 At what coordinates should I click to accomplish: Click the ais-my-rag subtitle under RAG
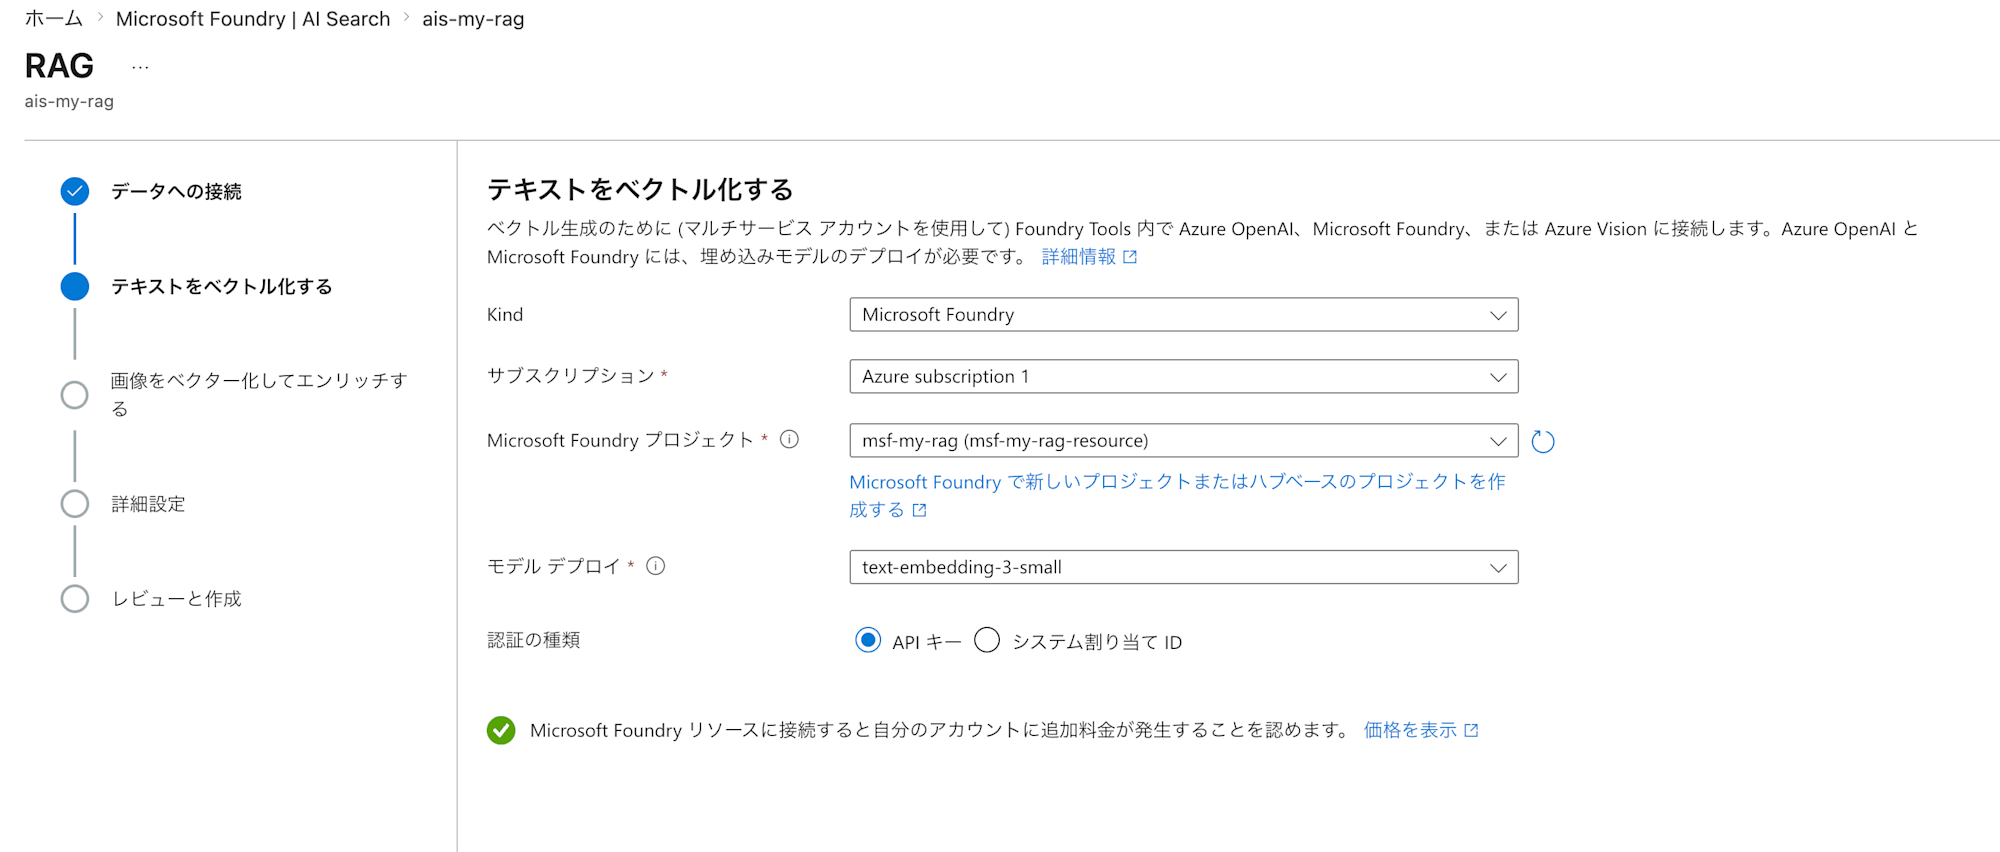click(x=69, y=101)
